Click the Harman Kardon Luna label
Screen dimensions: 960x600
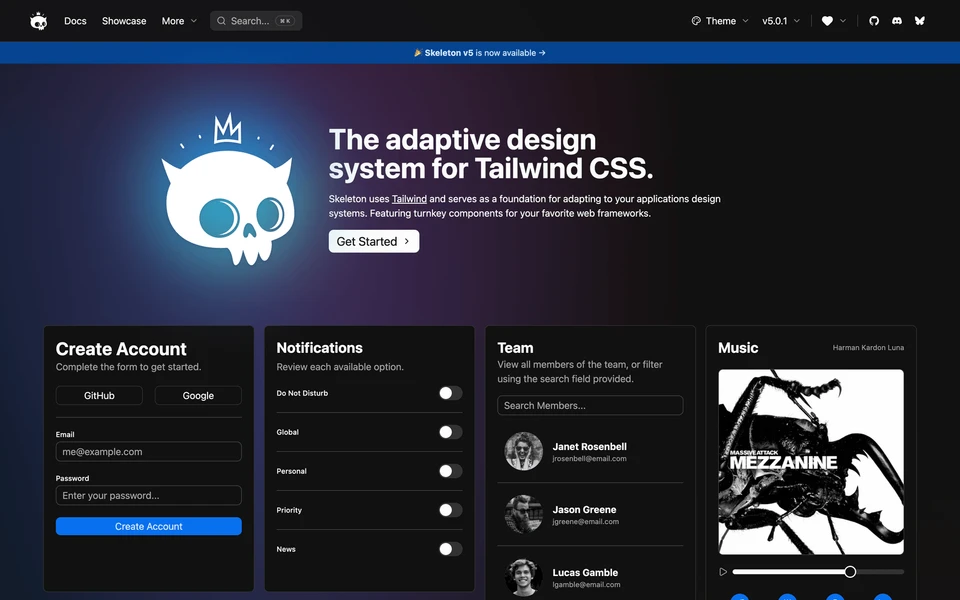coord(868,347)
